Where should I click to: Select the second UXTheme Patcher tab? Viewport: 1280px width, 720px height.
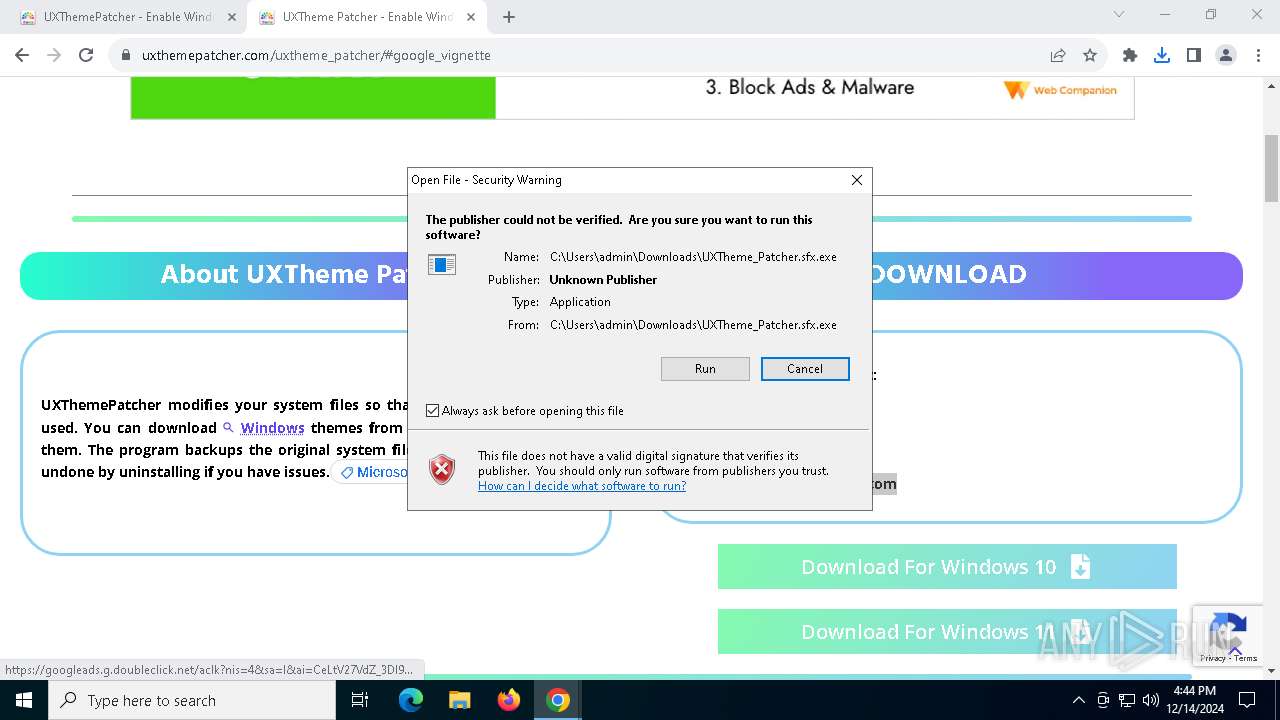[x=365, y=17]
